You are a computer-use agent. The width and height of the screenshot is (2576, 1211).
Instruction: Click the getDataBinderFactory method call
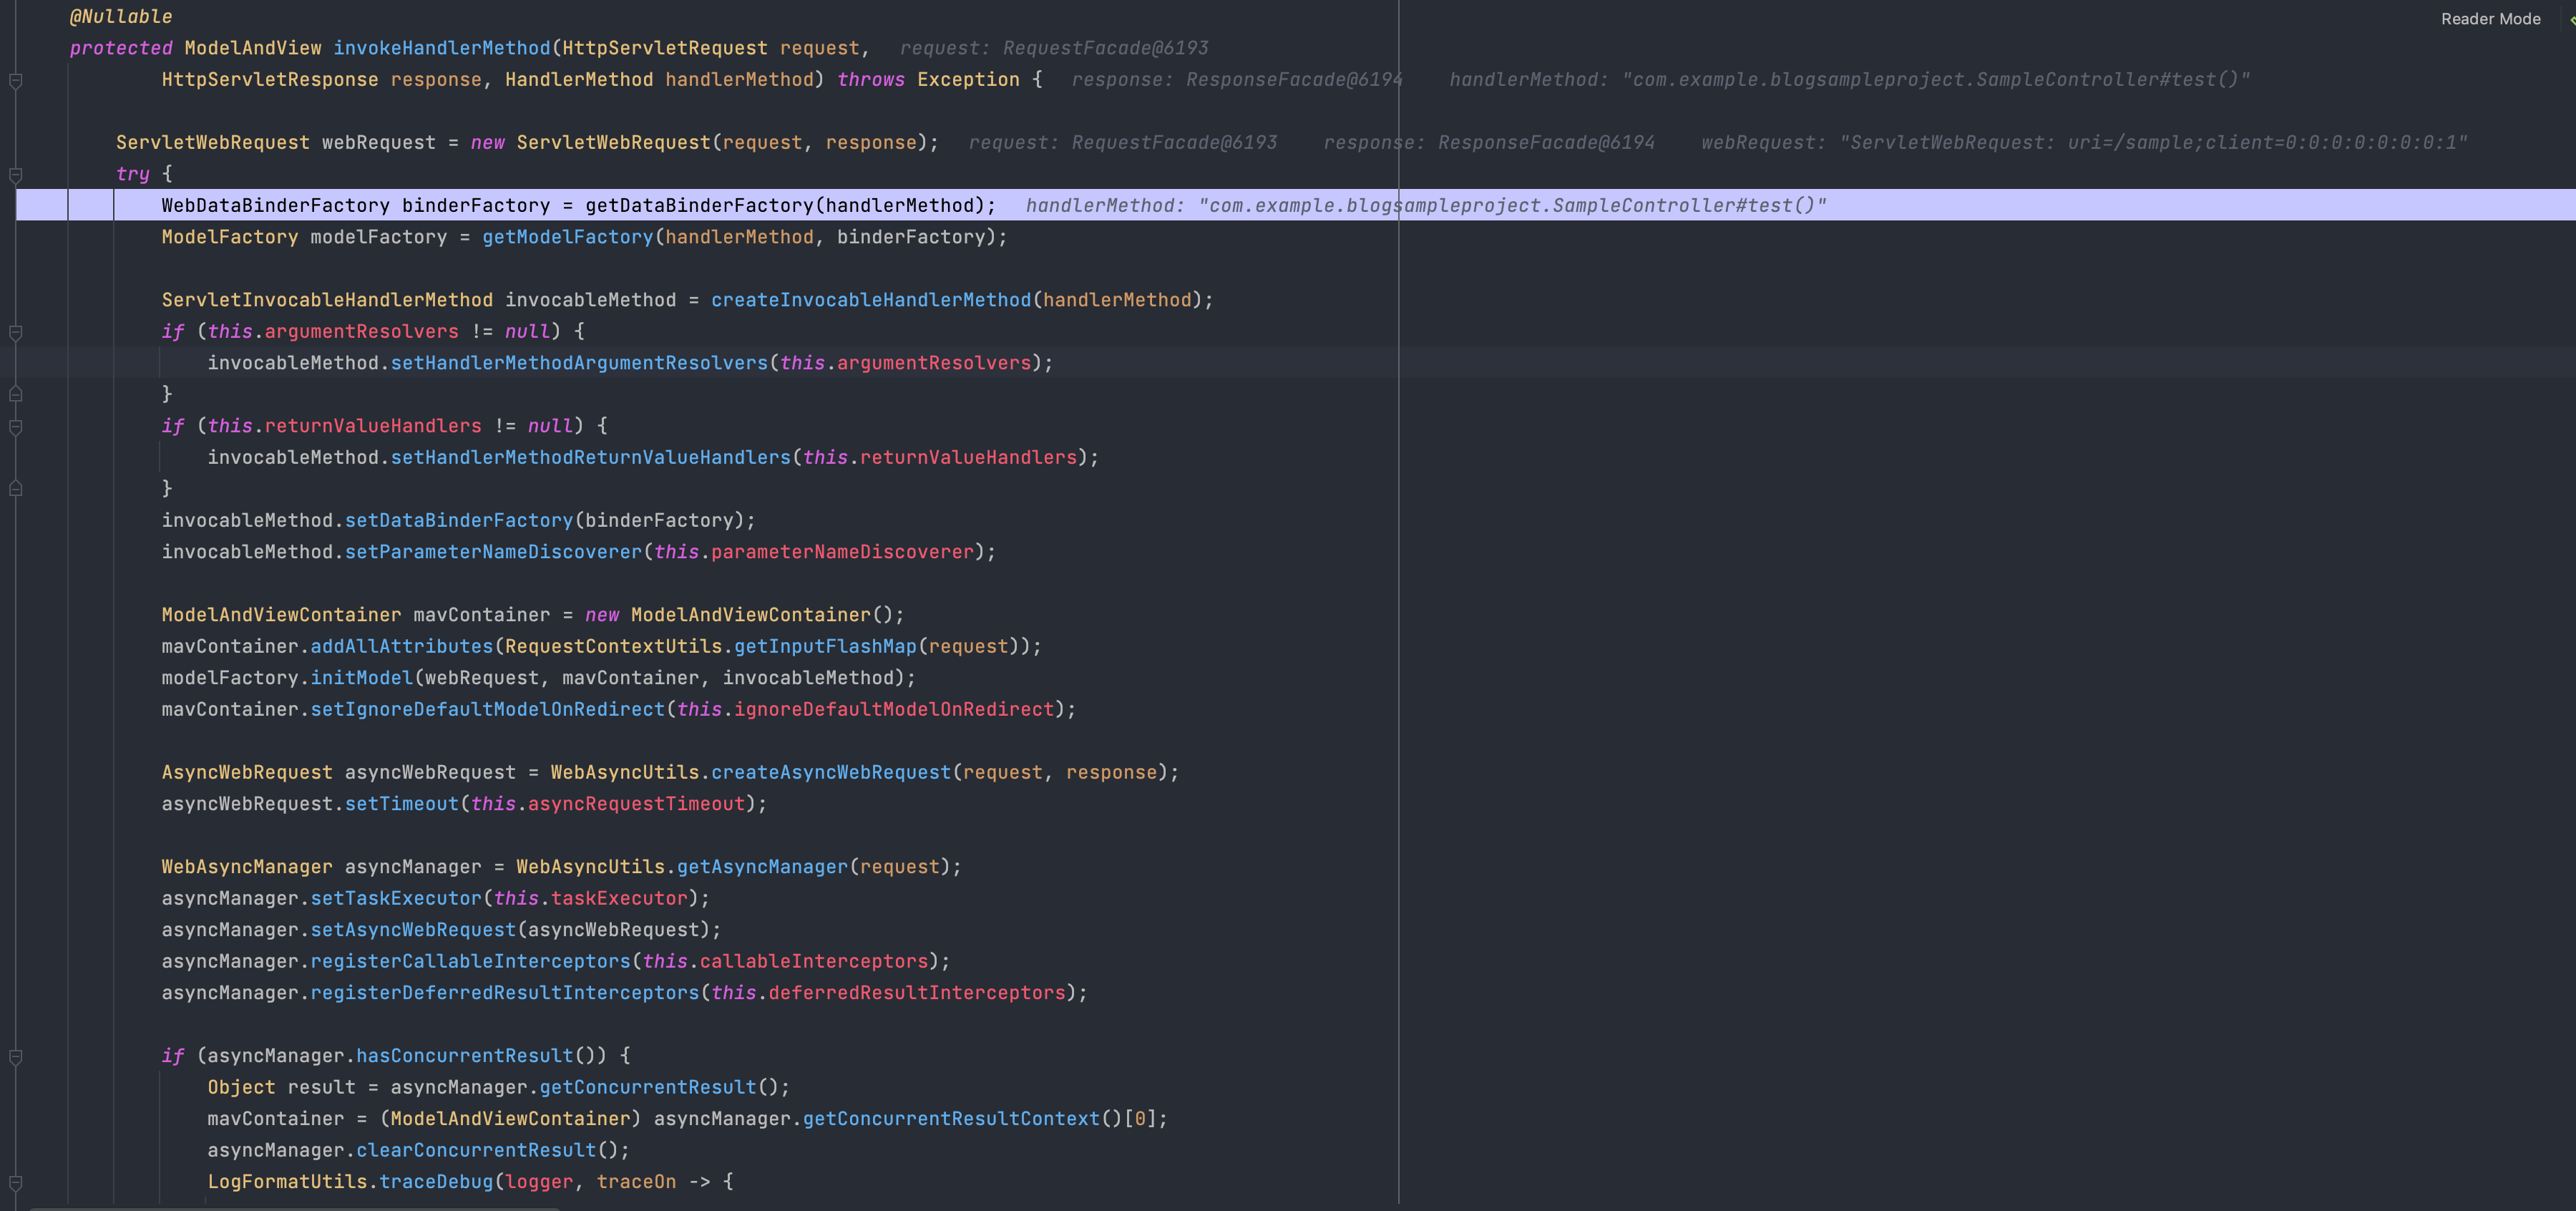tap(699, 206)
